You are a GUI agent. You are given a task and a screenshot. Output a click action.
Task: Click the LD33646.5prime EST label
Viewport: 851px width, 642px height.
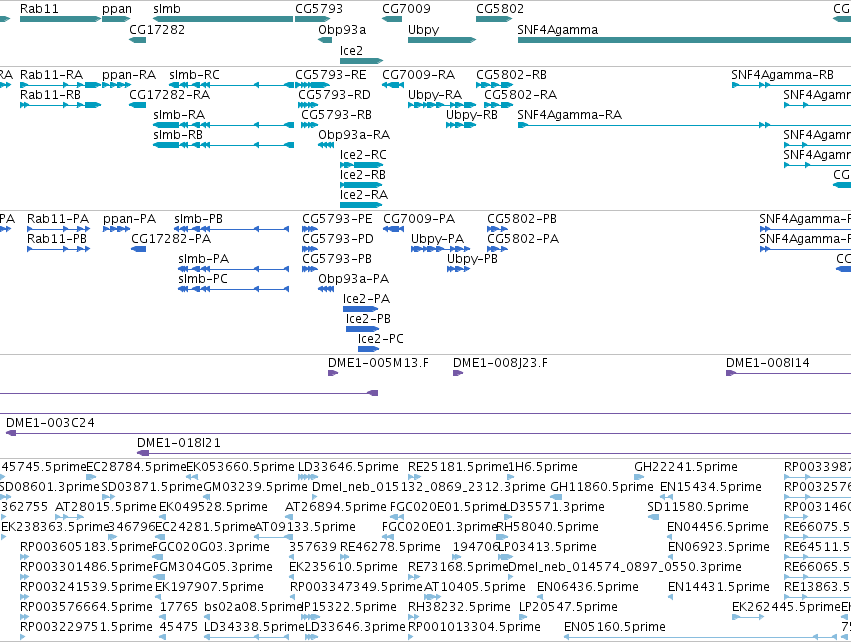[348, 467]
